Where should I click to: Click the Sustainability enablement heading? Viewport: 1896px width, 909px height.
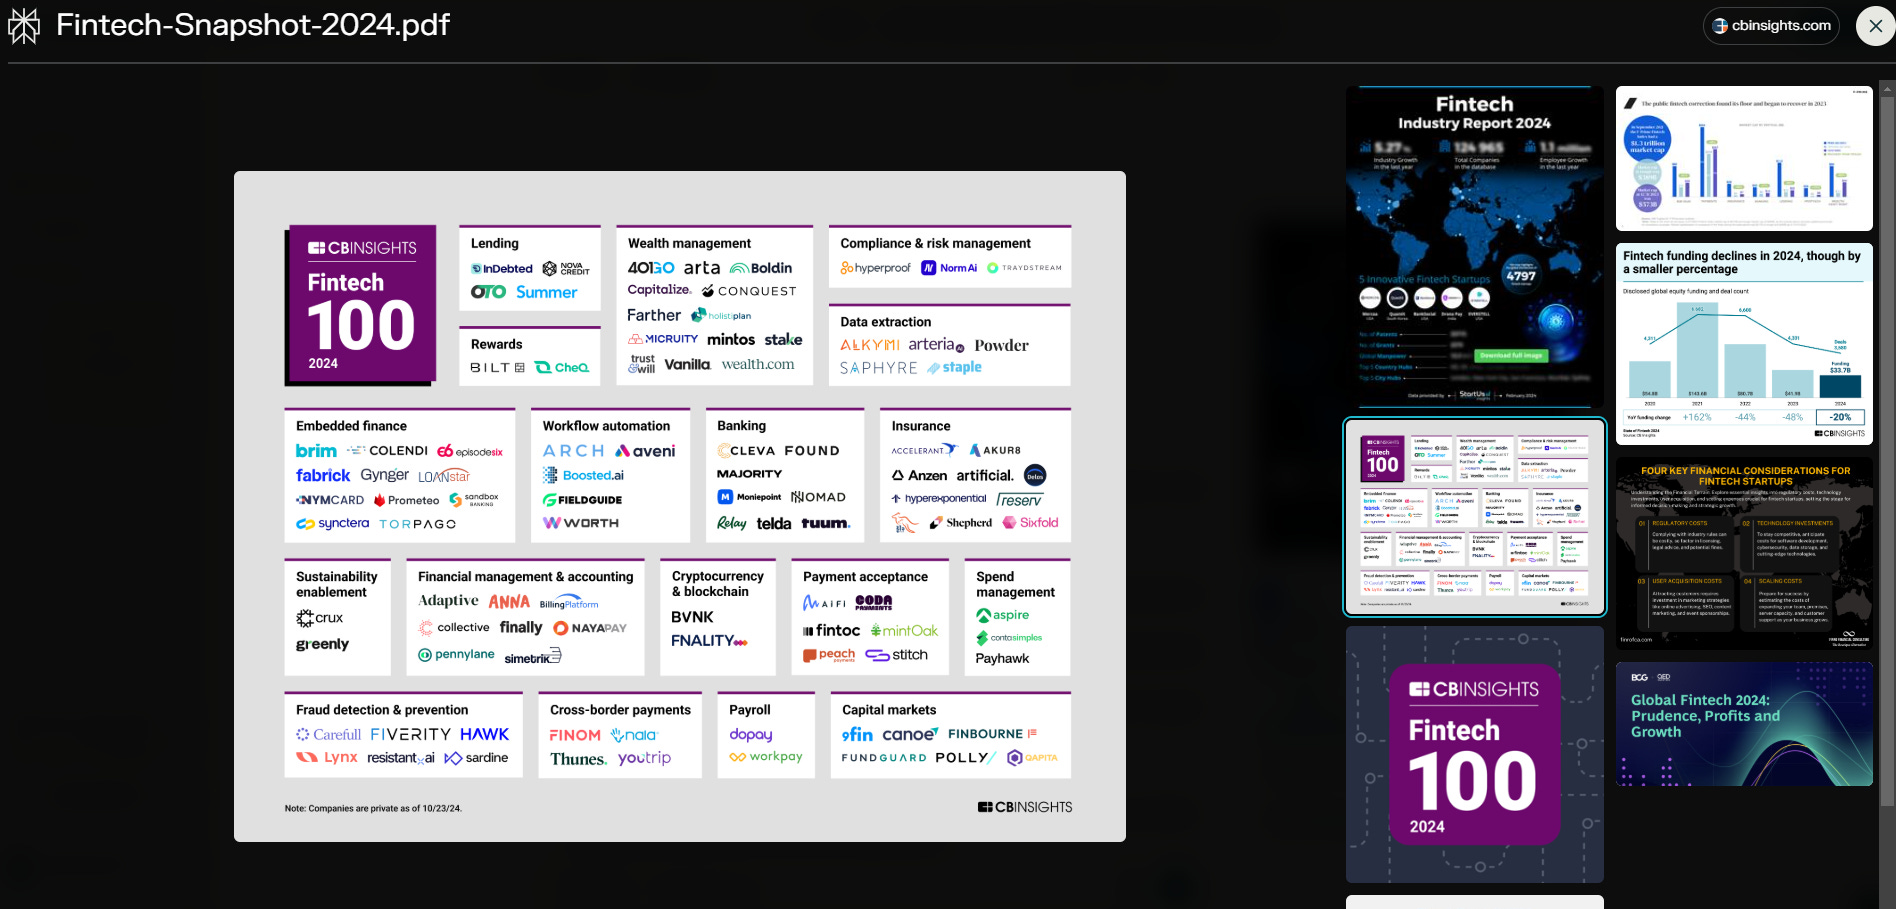(x=337, y=584)
